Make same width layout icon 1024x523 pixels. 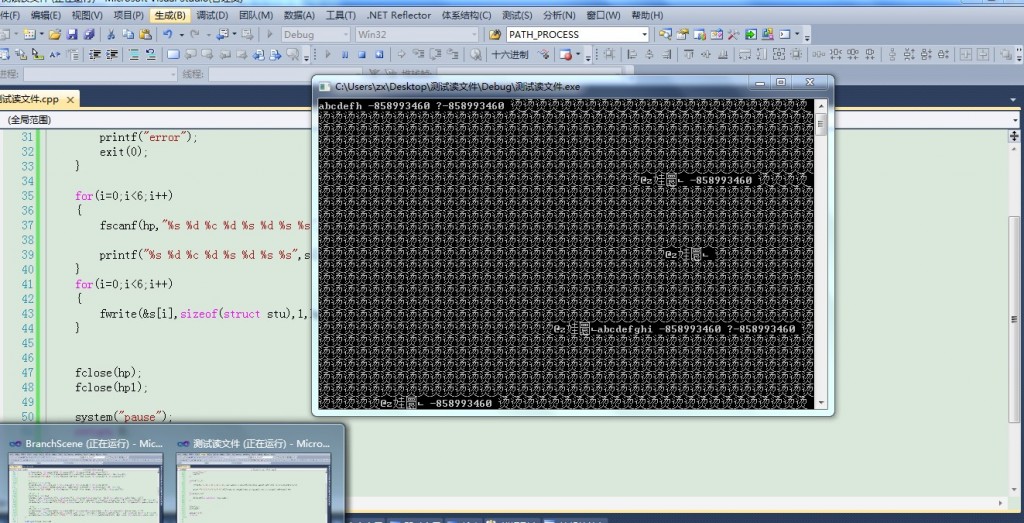point(744,55)
